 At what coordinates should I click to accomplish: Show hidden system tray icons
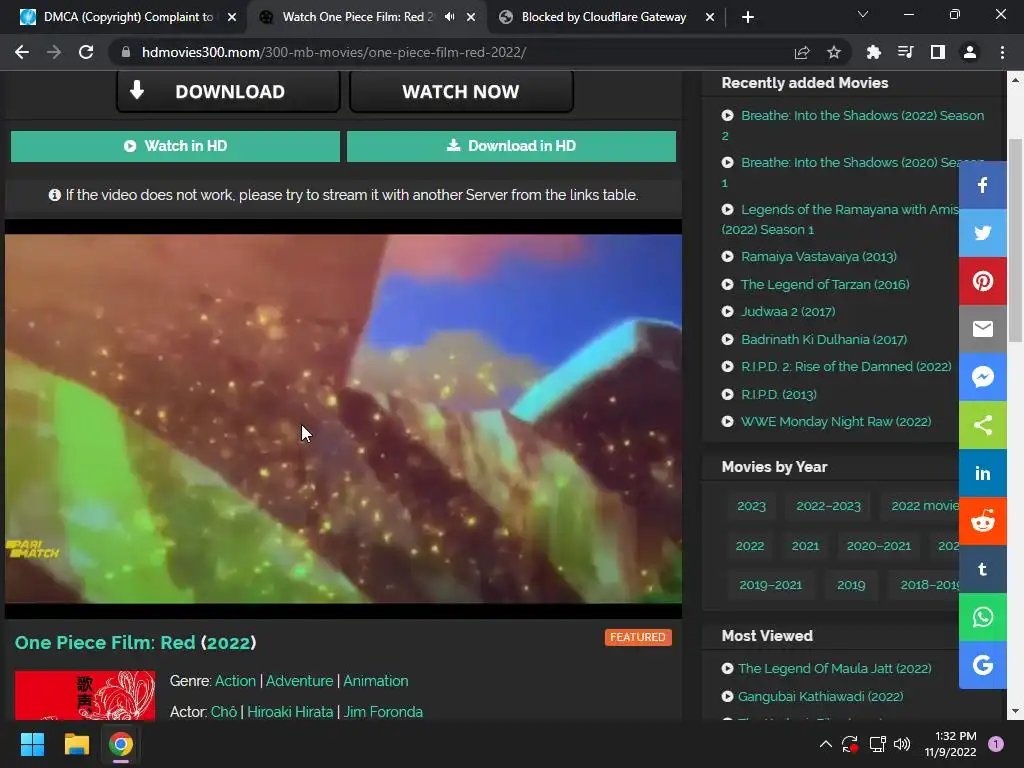(825, 744)
